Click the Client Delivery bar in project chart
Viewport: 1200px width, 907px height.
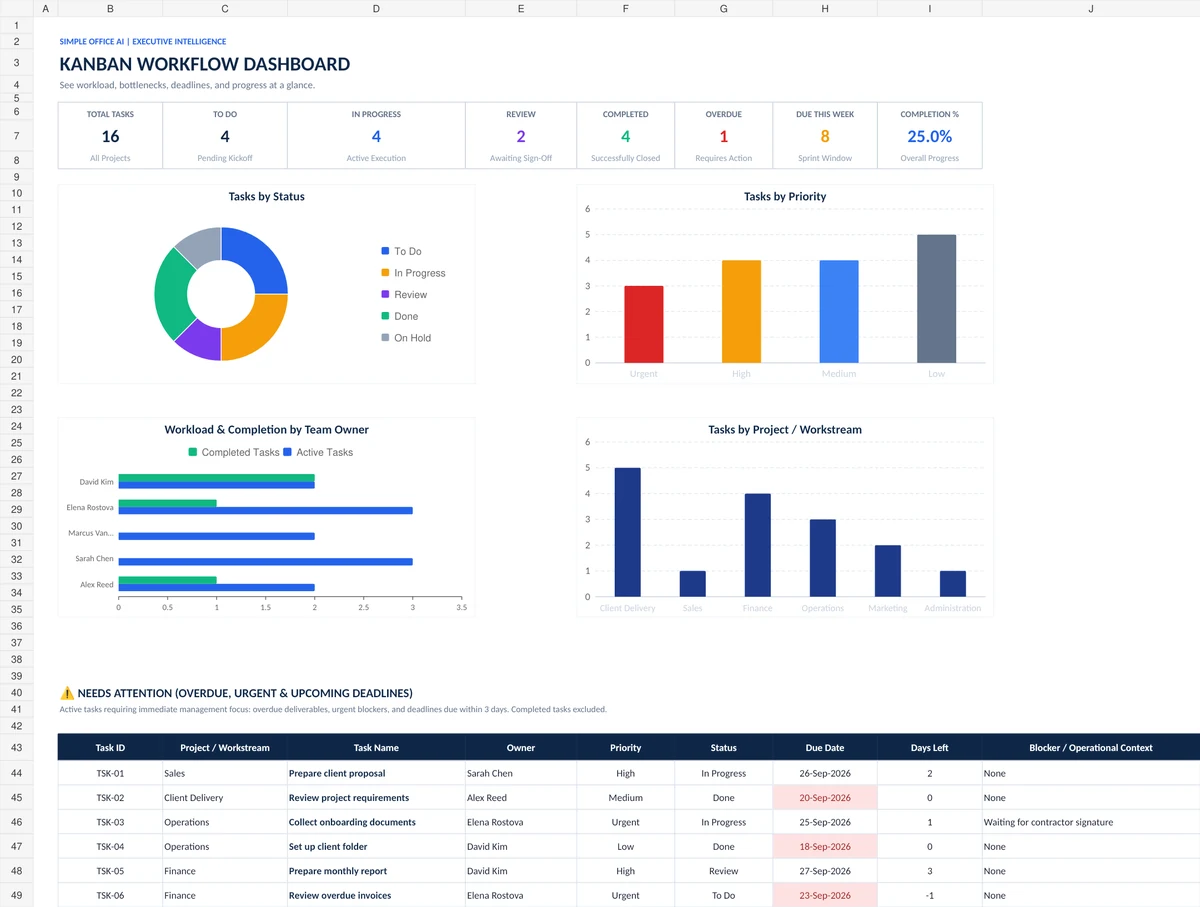[627, 532]
